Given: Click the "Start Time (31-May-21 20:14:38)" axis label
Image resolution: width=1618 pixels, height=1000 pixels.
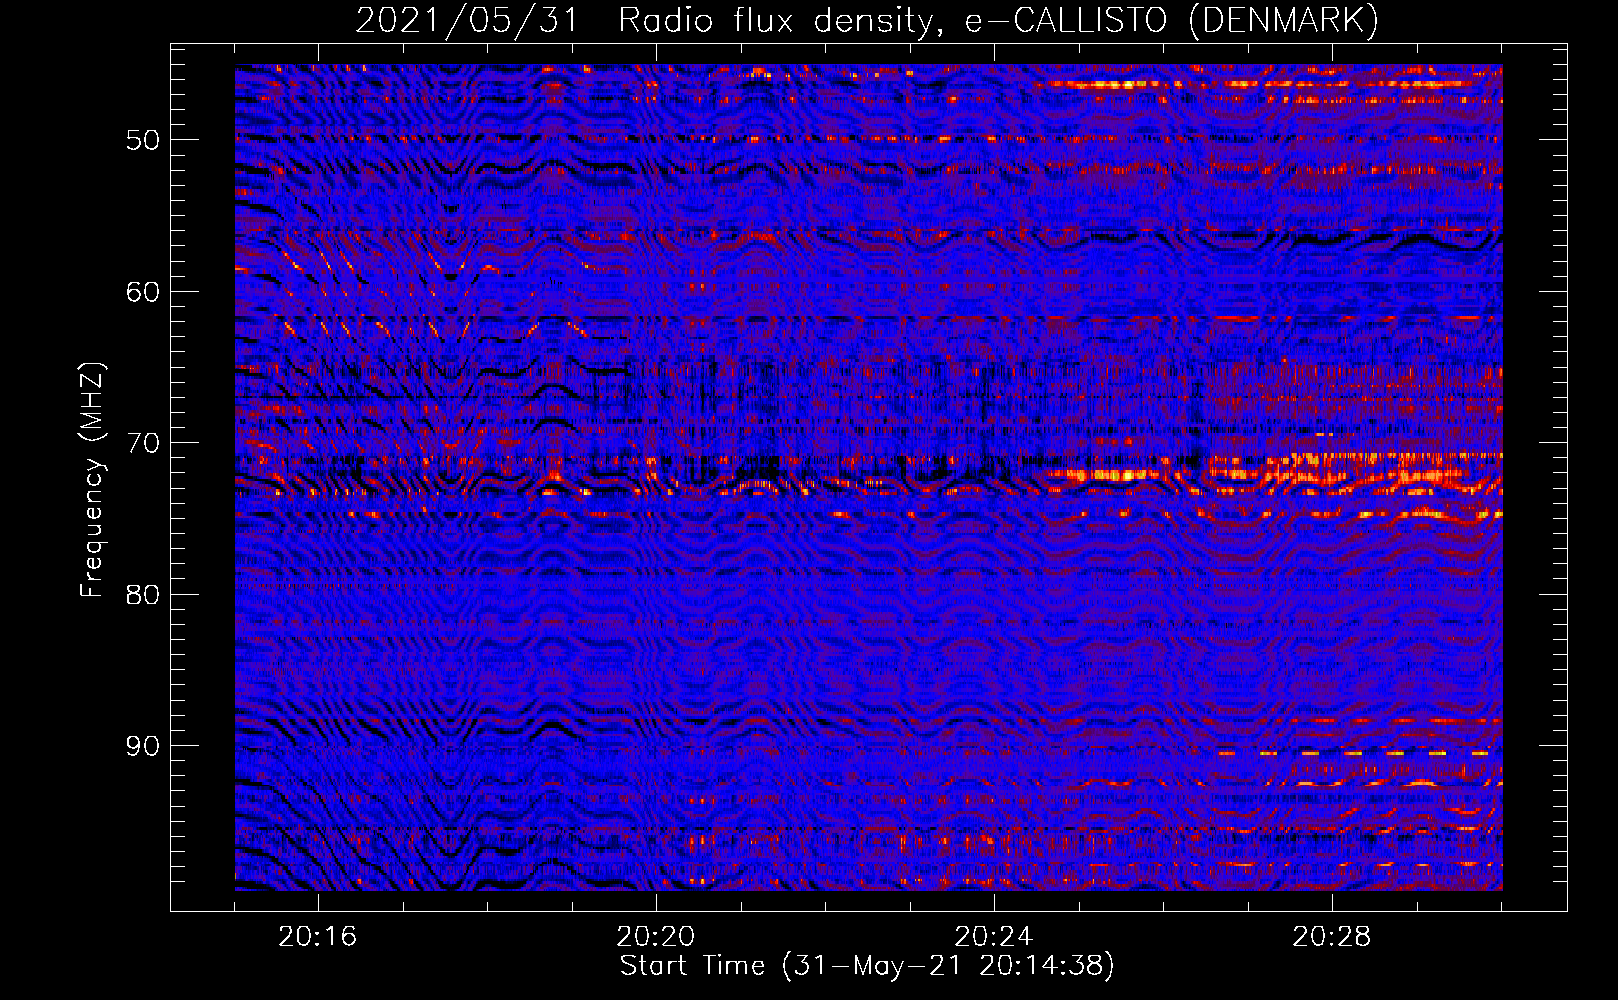Looking at the screenshot, I should [x=867, y=966].
